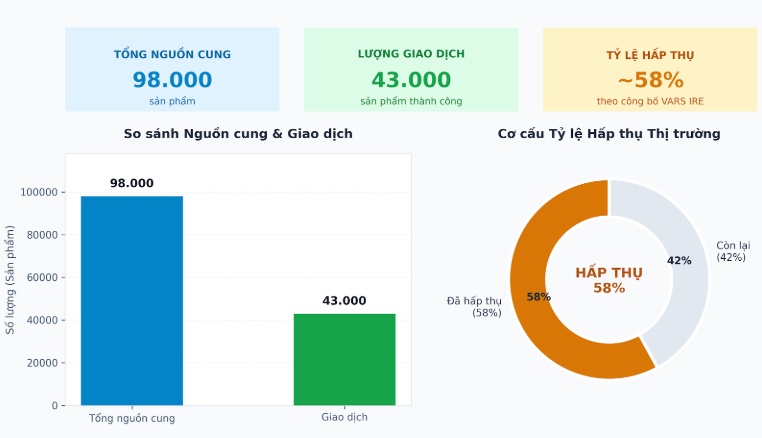
Task: Click the 100000 y-axis tick label
Action: [39, 193]
